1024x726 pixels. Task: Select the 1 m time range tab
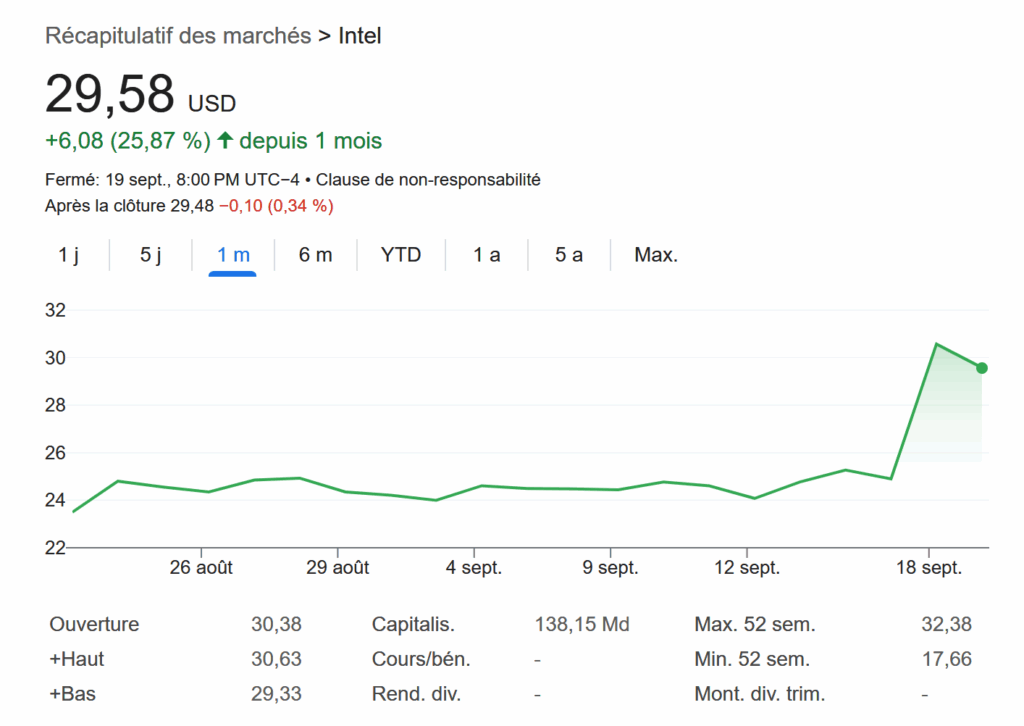[233, 255]
